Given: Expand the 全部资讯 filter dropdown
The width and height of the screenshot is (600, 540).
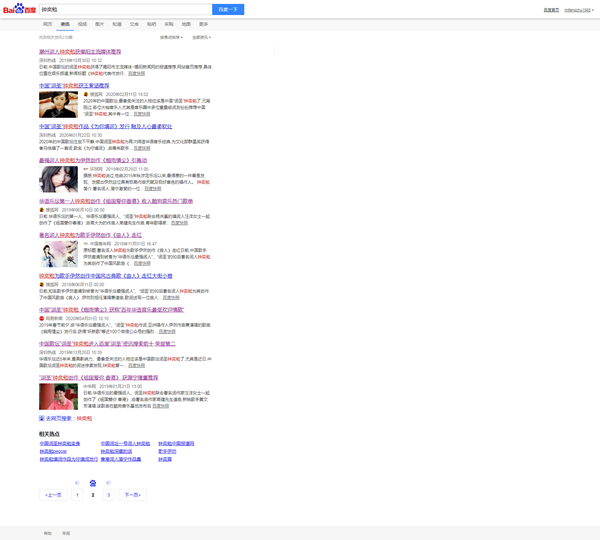Looking at the screenshot, I should click(201, 37).
